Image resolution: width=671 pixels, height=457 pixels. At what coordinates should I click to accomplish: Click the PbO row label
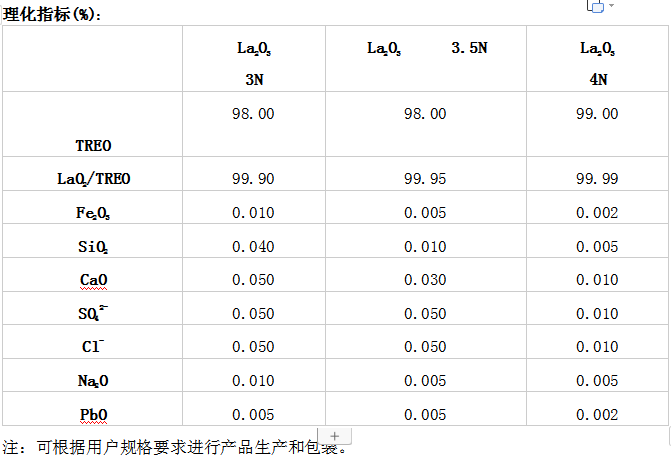click(x=93, y=414)
